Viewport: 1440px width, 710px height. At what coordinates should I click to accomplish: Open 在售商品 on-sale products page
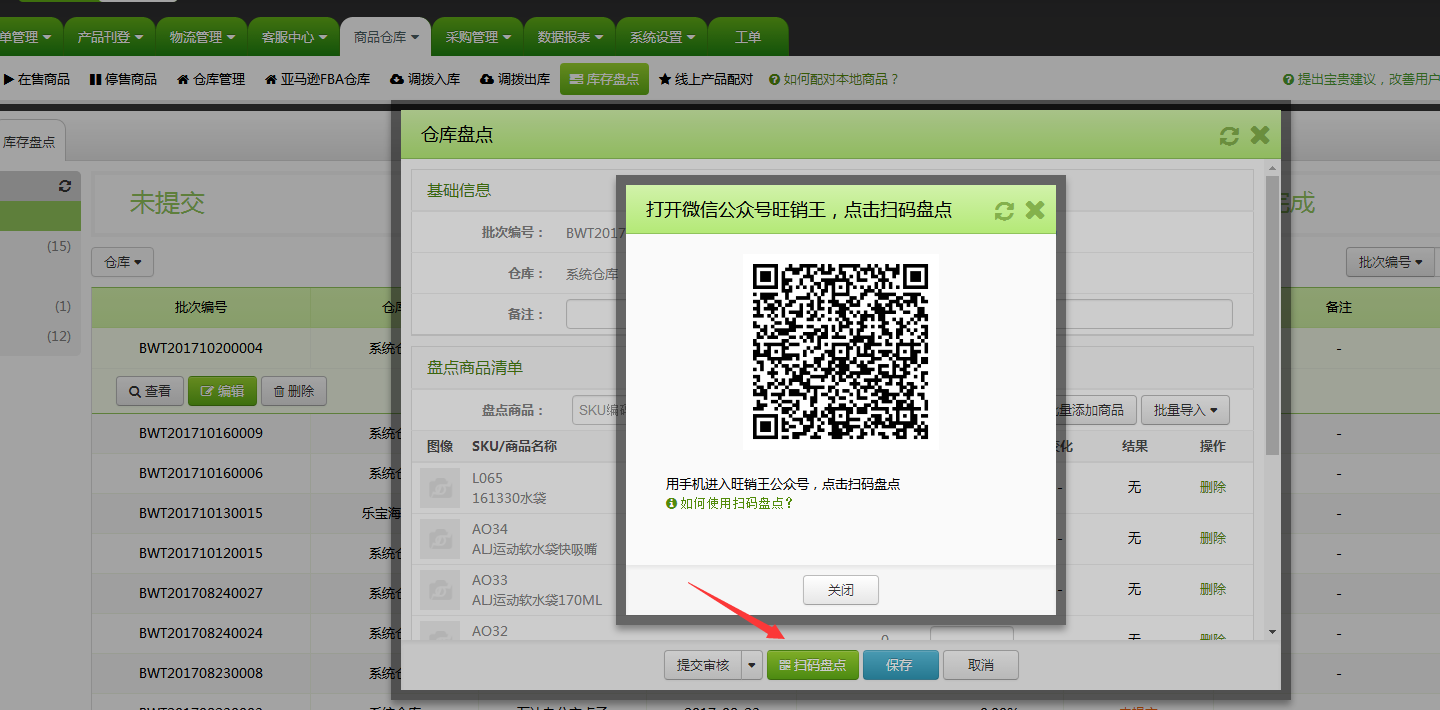tap(37, 79)
